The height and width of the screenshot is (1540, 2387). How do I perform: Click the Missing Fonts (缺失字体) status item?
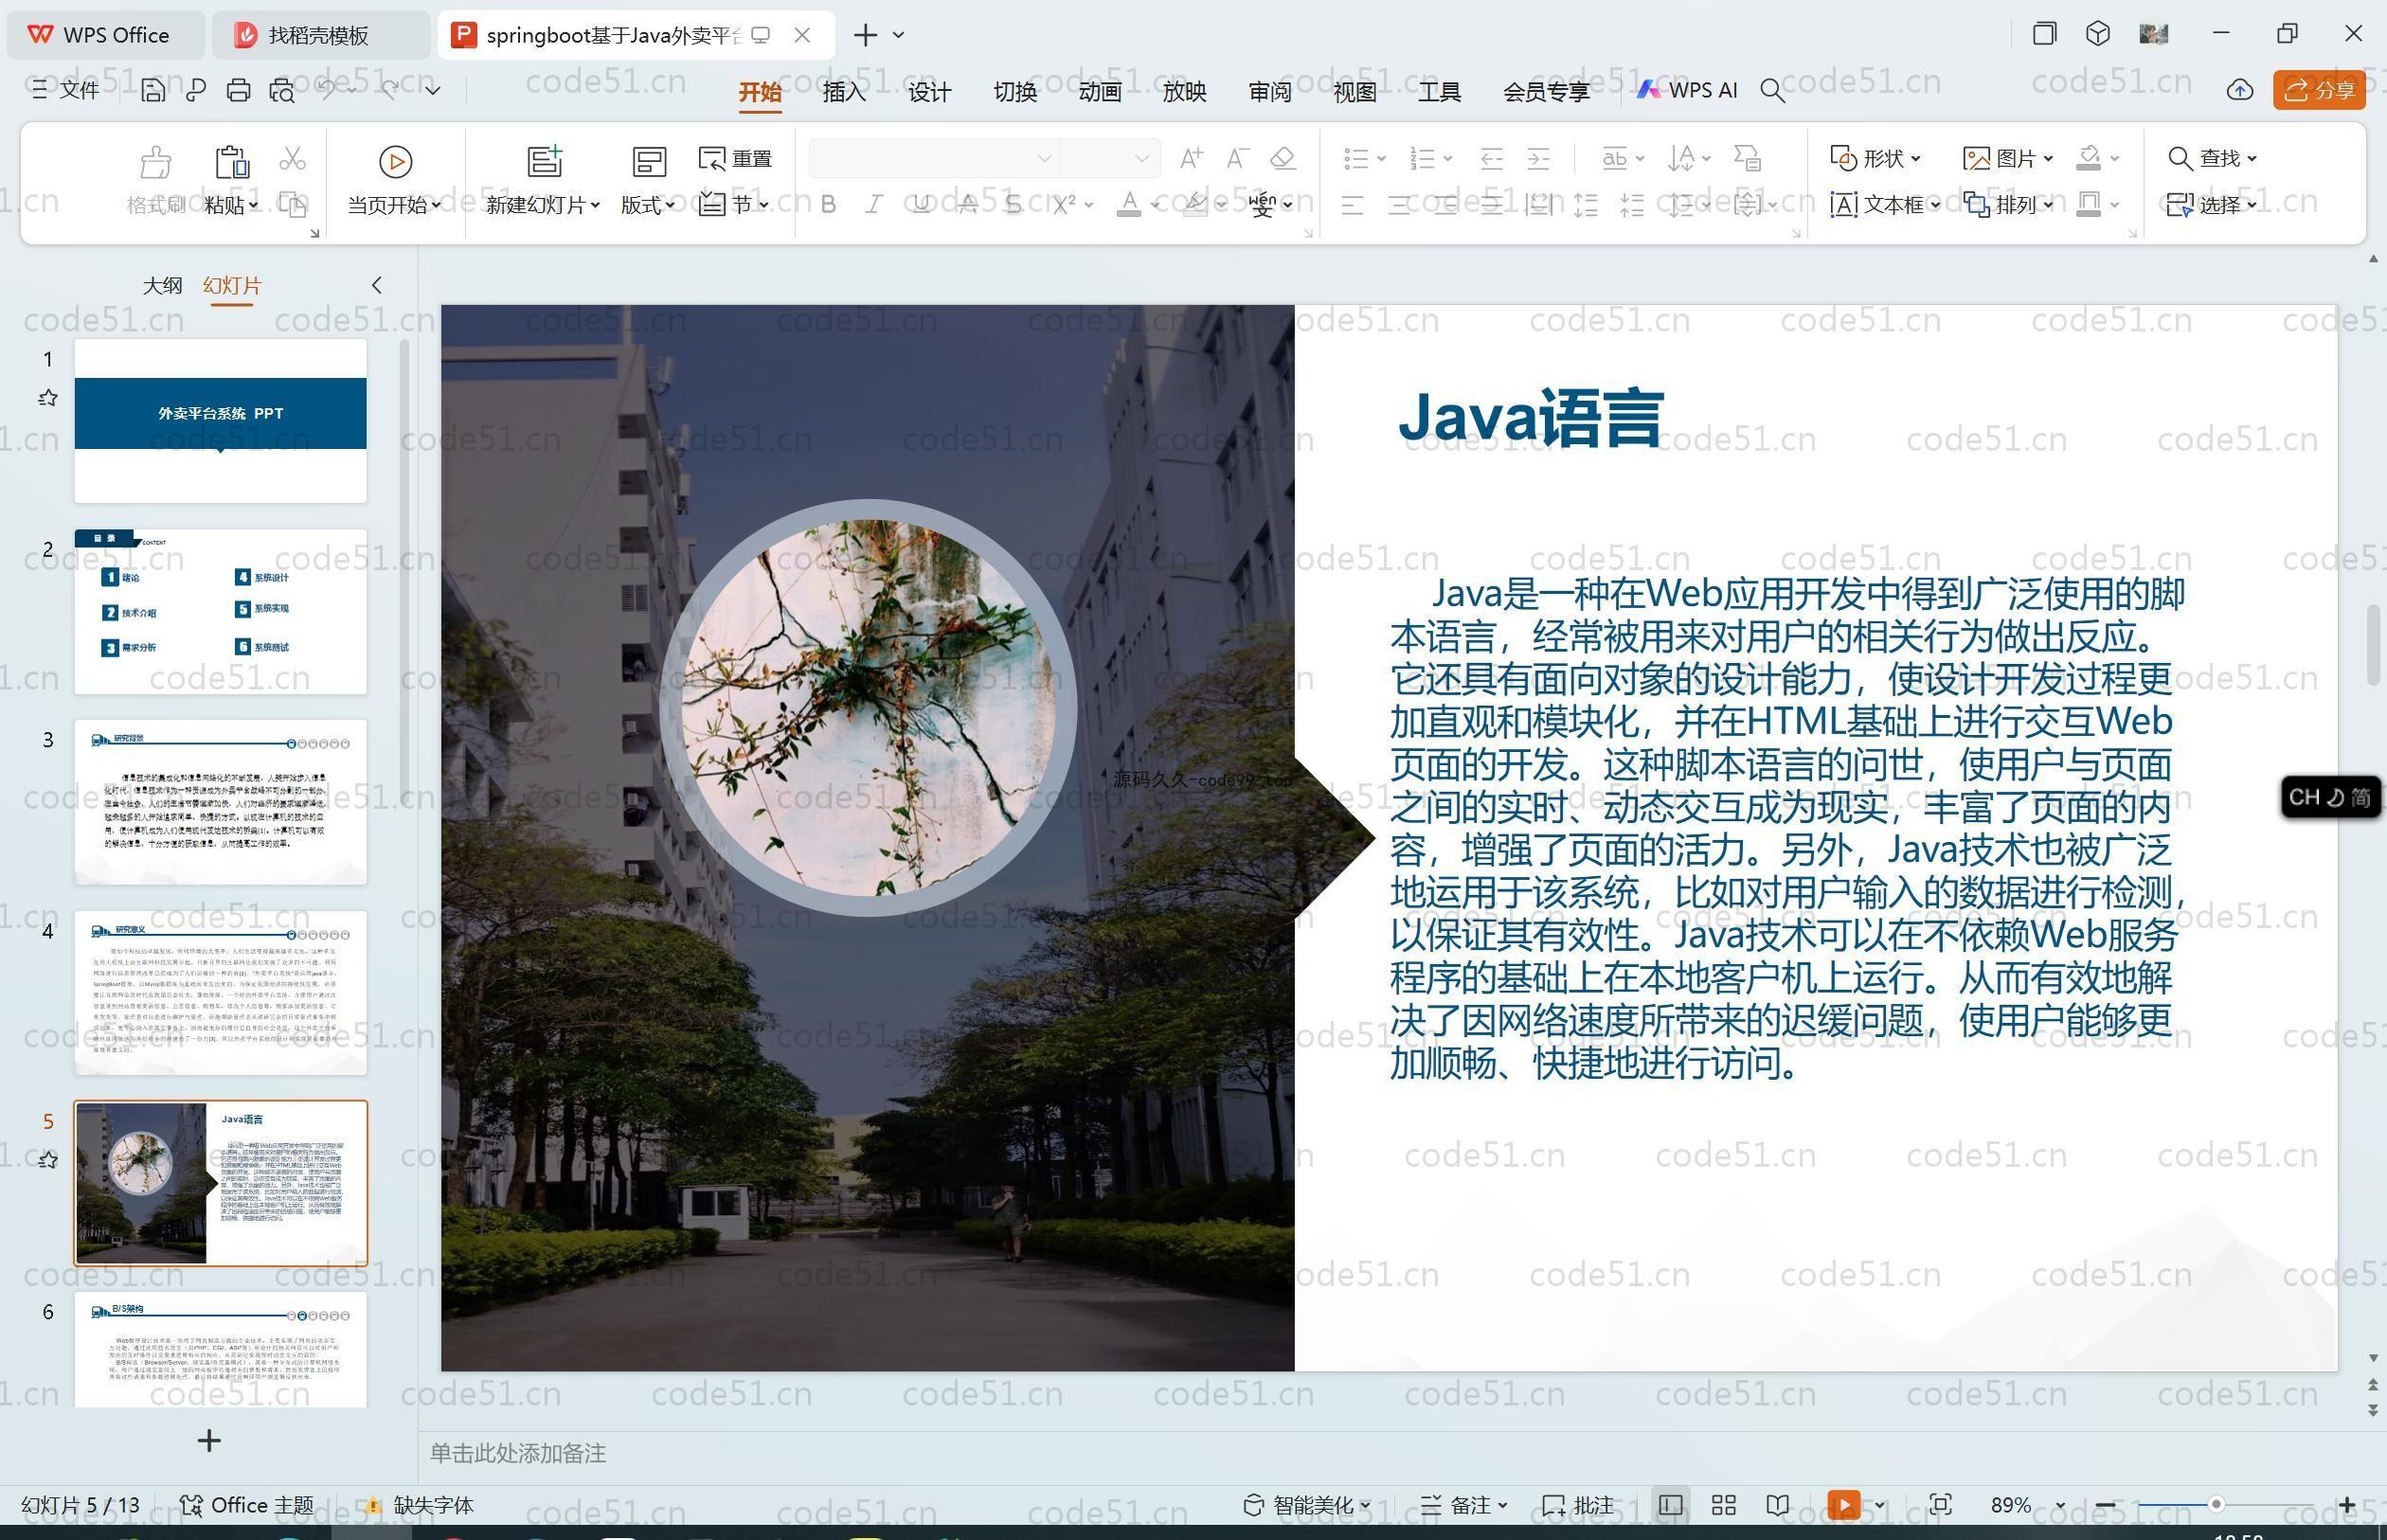(x=419, y=1505)
